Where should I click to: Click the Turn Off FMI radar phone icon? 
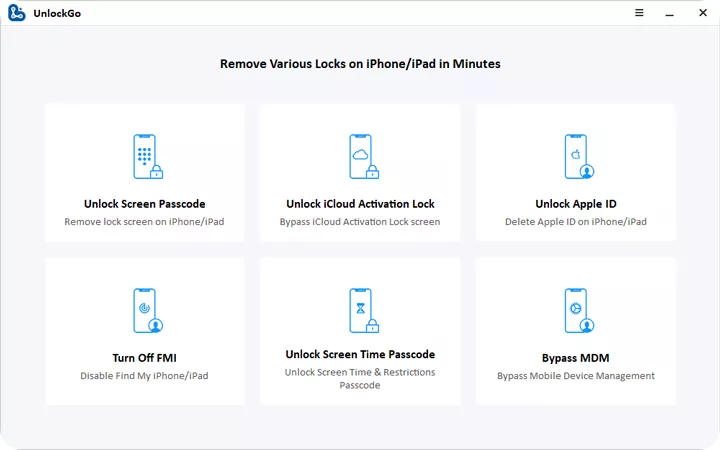148,311
